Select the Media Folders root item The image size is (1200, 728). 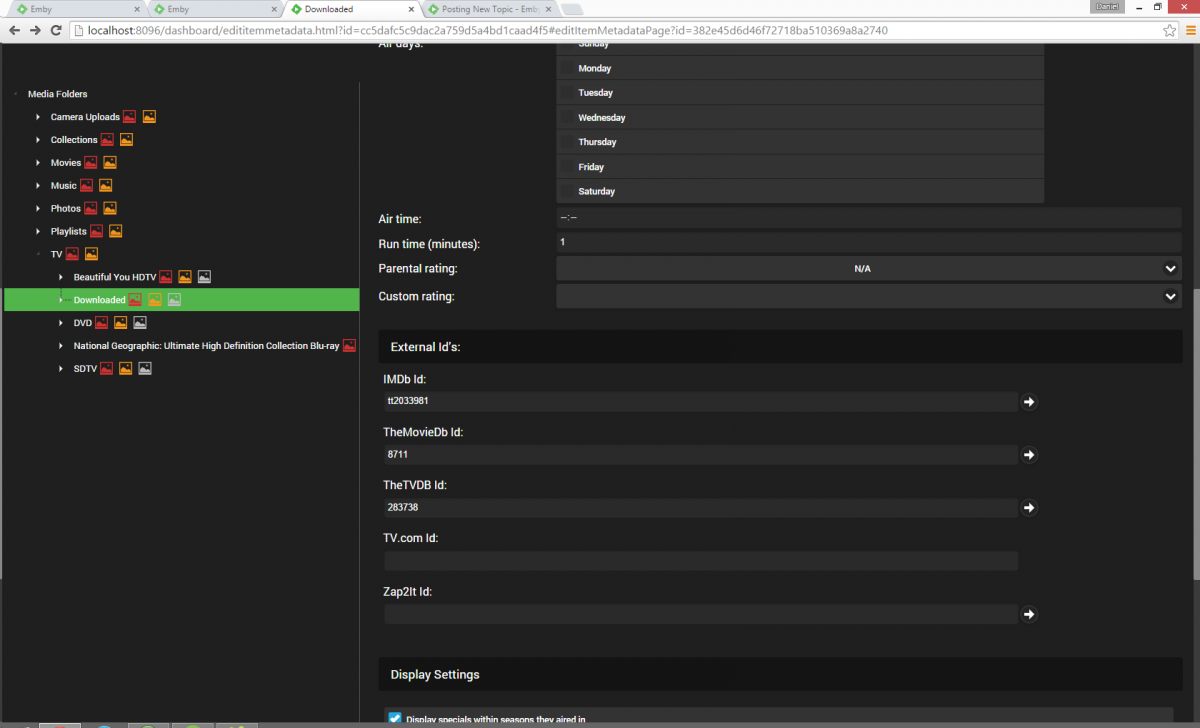pos(57,94)
